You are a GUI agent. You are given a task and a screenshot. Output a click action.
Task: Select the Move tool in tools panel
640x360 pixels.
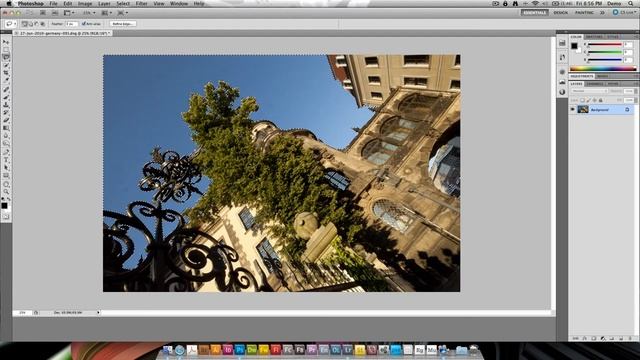pyautogui.click(x=6, y=42)
